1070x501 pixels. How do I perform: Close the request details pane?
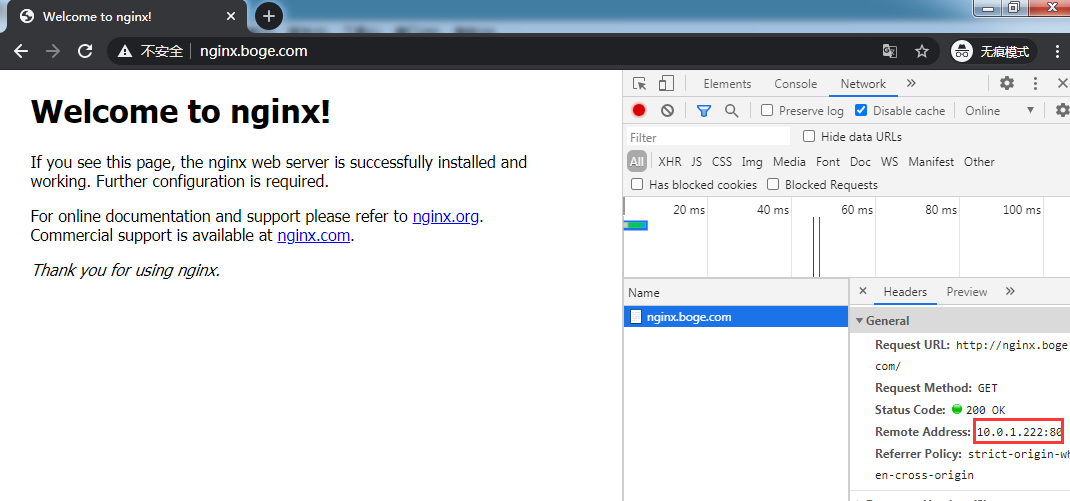(863, 291)
